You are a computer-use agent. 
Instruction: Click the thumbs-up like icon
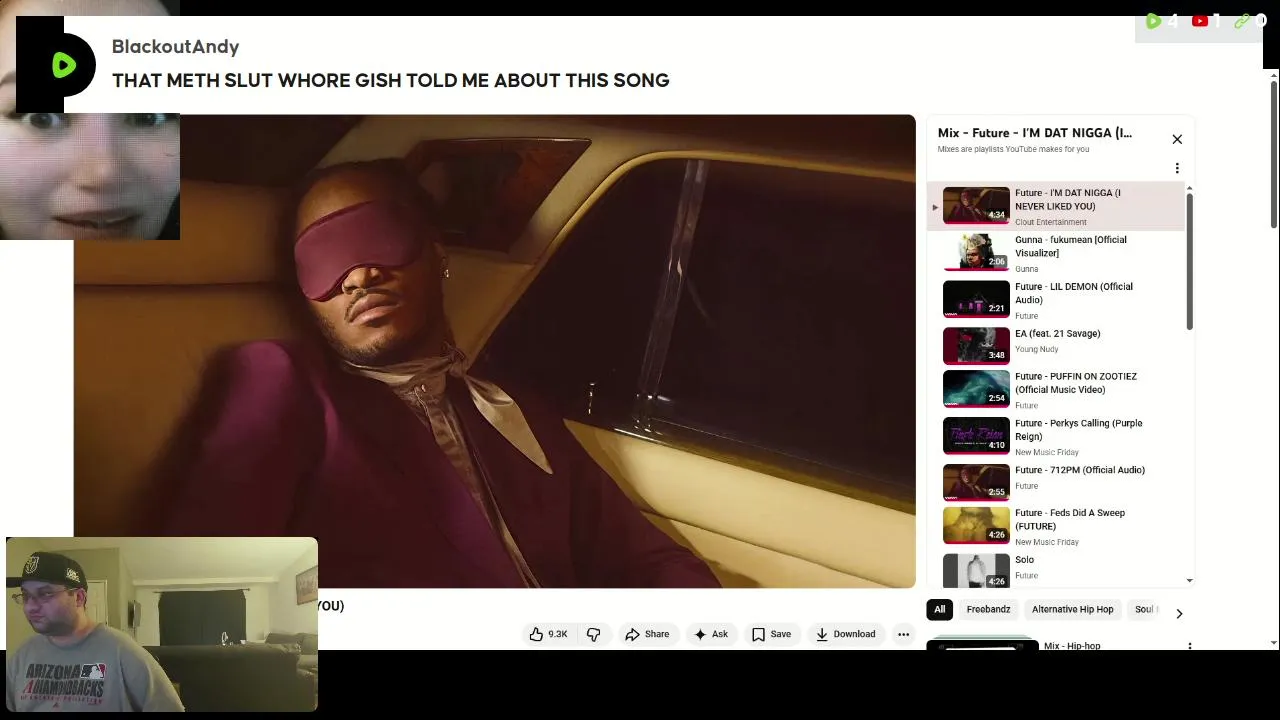537,634
